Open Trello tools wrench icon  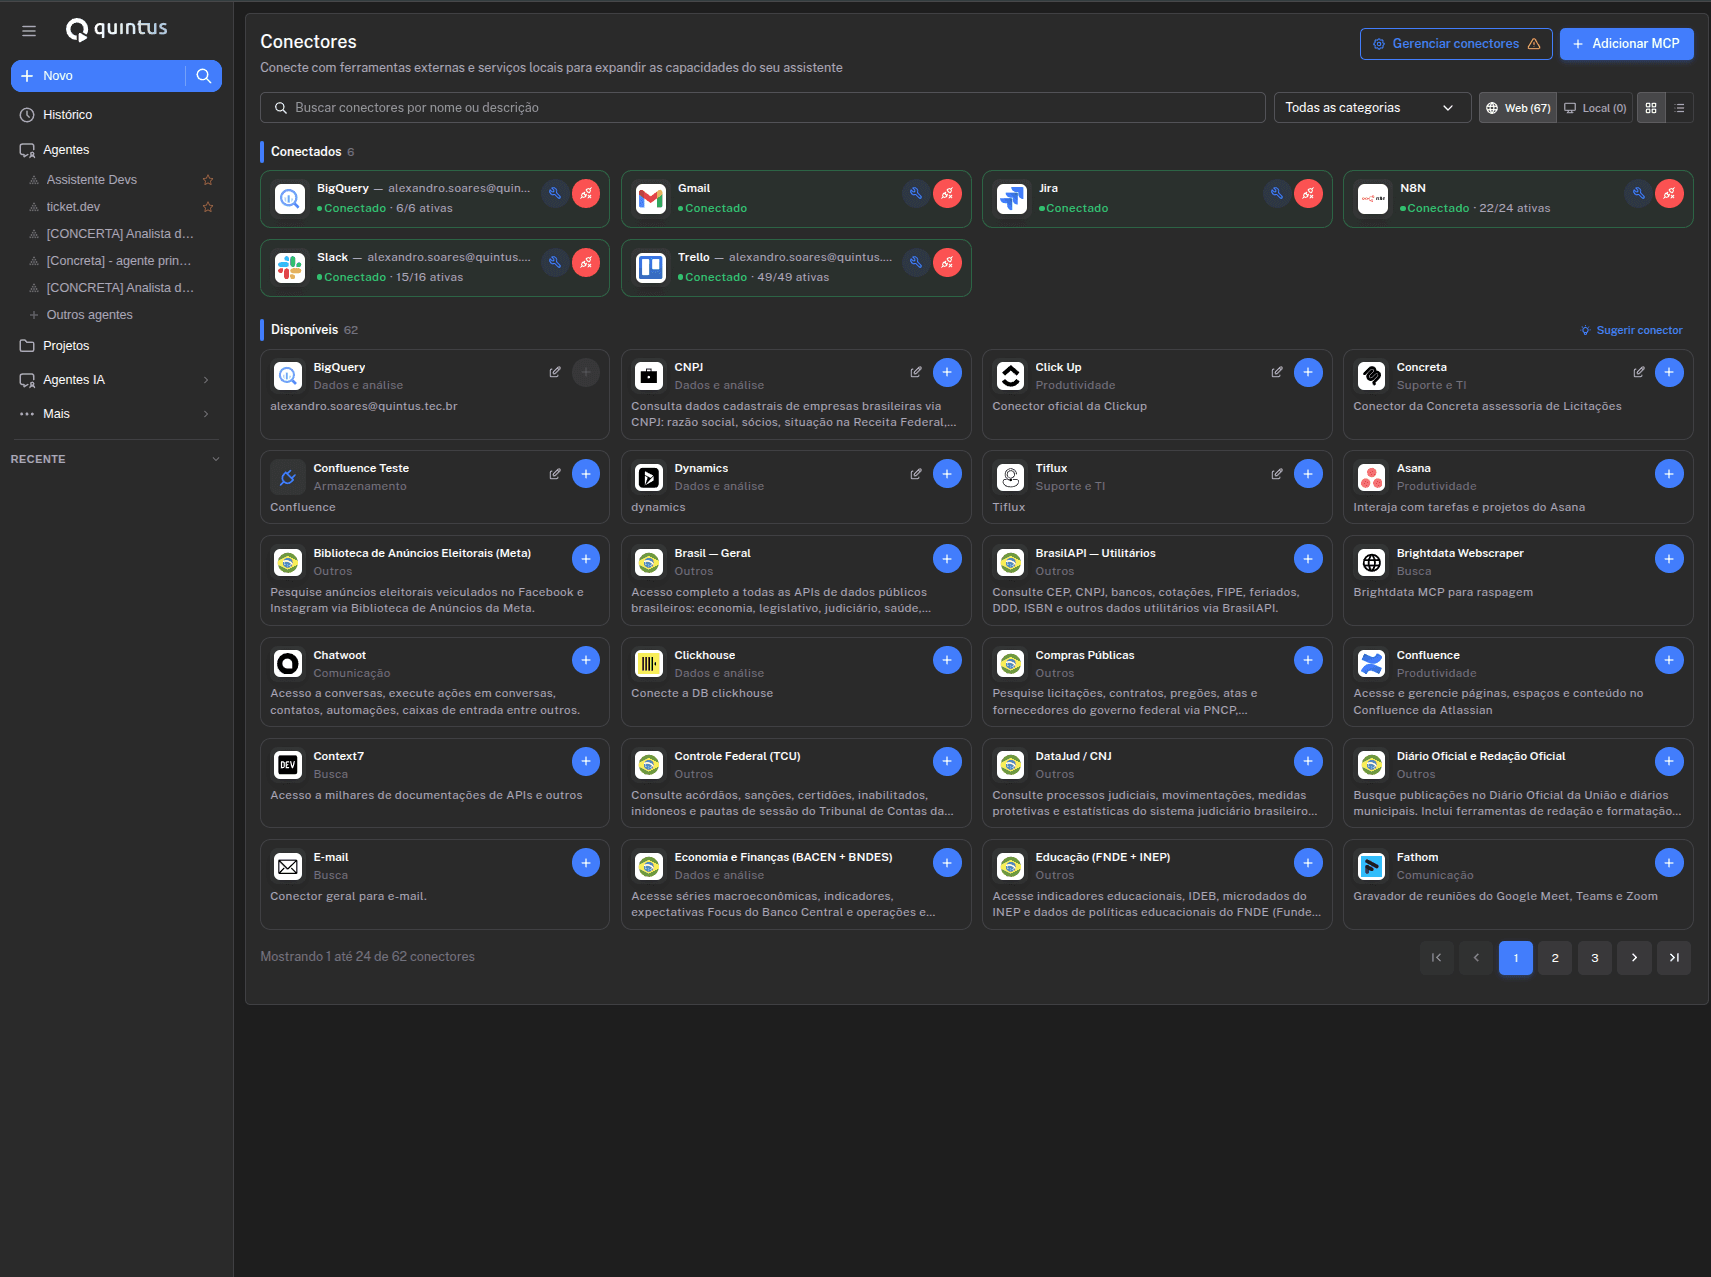916,263
